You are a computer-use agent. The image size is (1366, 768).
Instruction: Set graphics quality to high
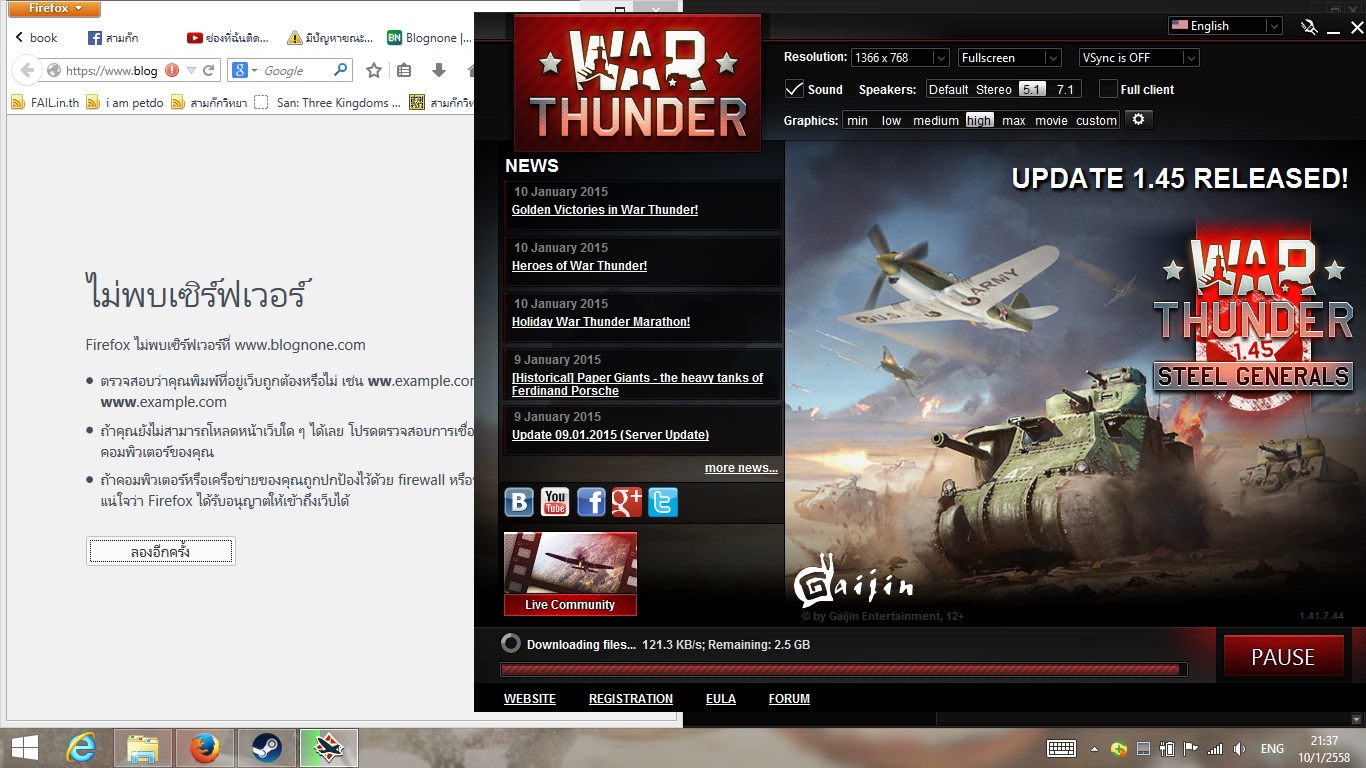coord(979,120)
